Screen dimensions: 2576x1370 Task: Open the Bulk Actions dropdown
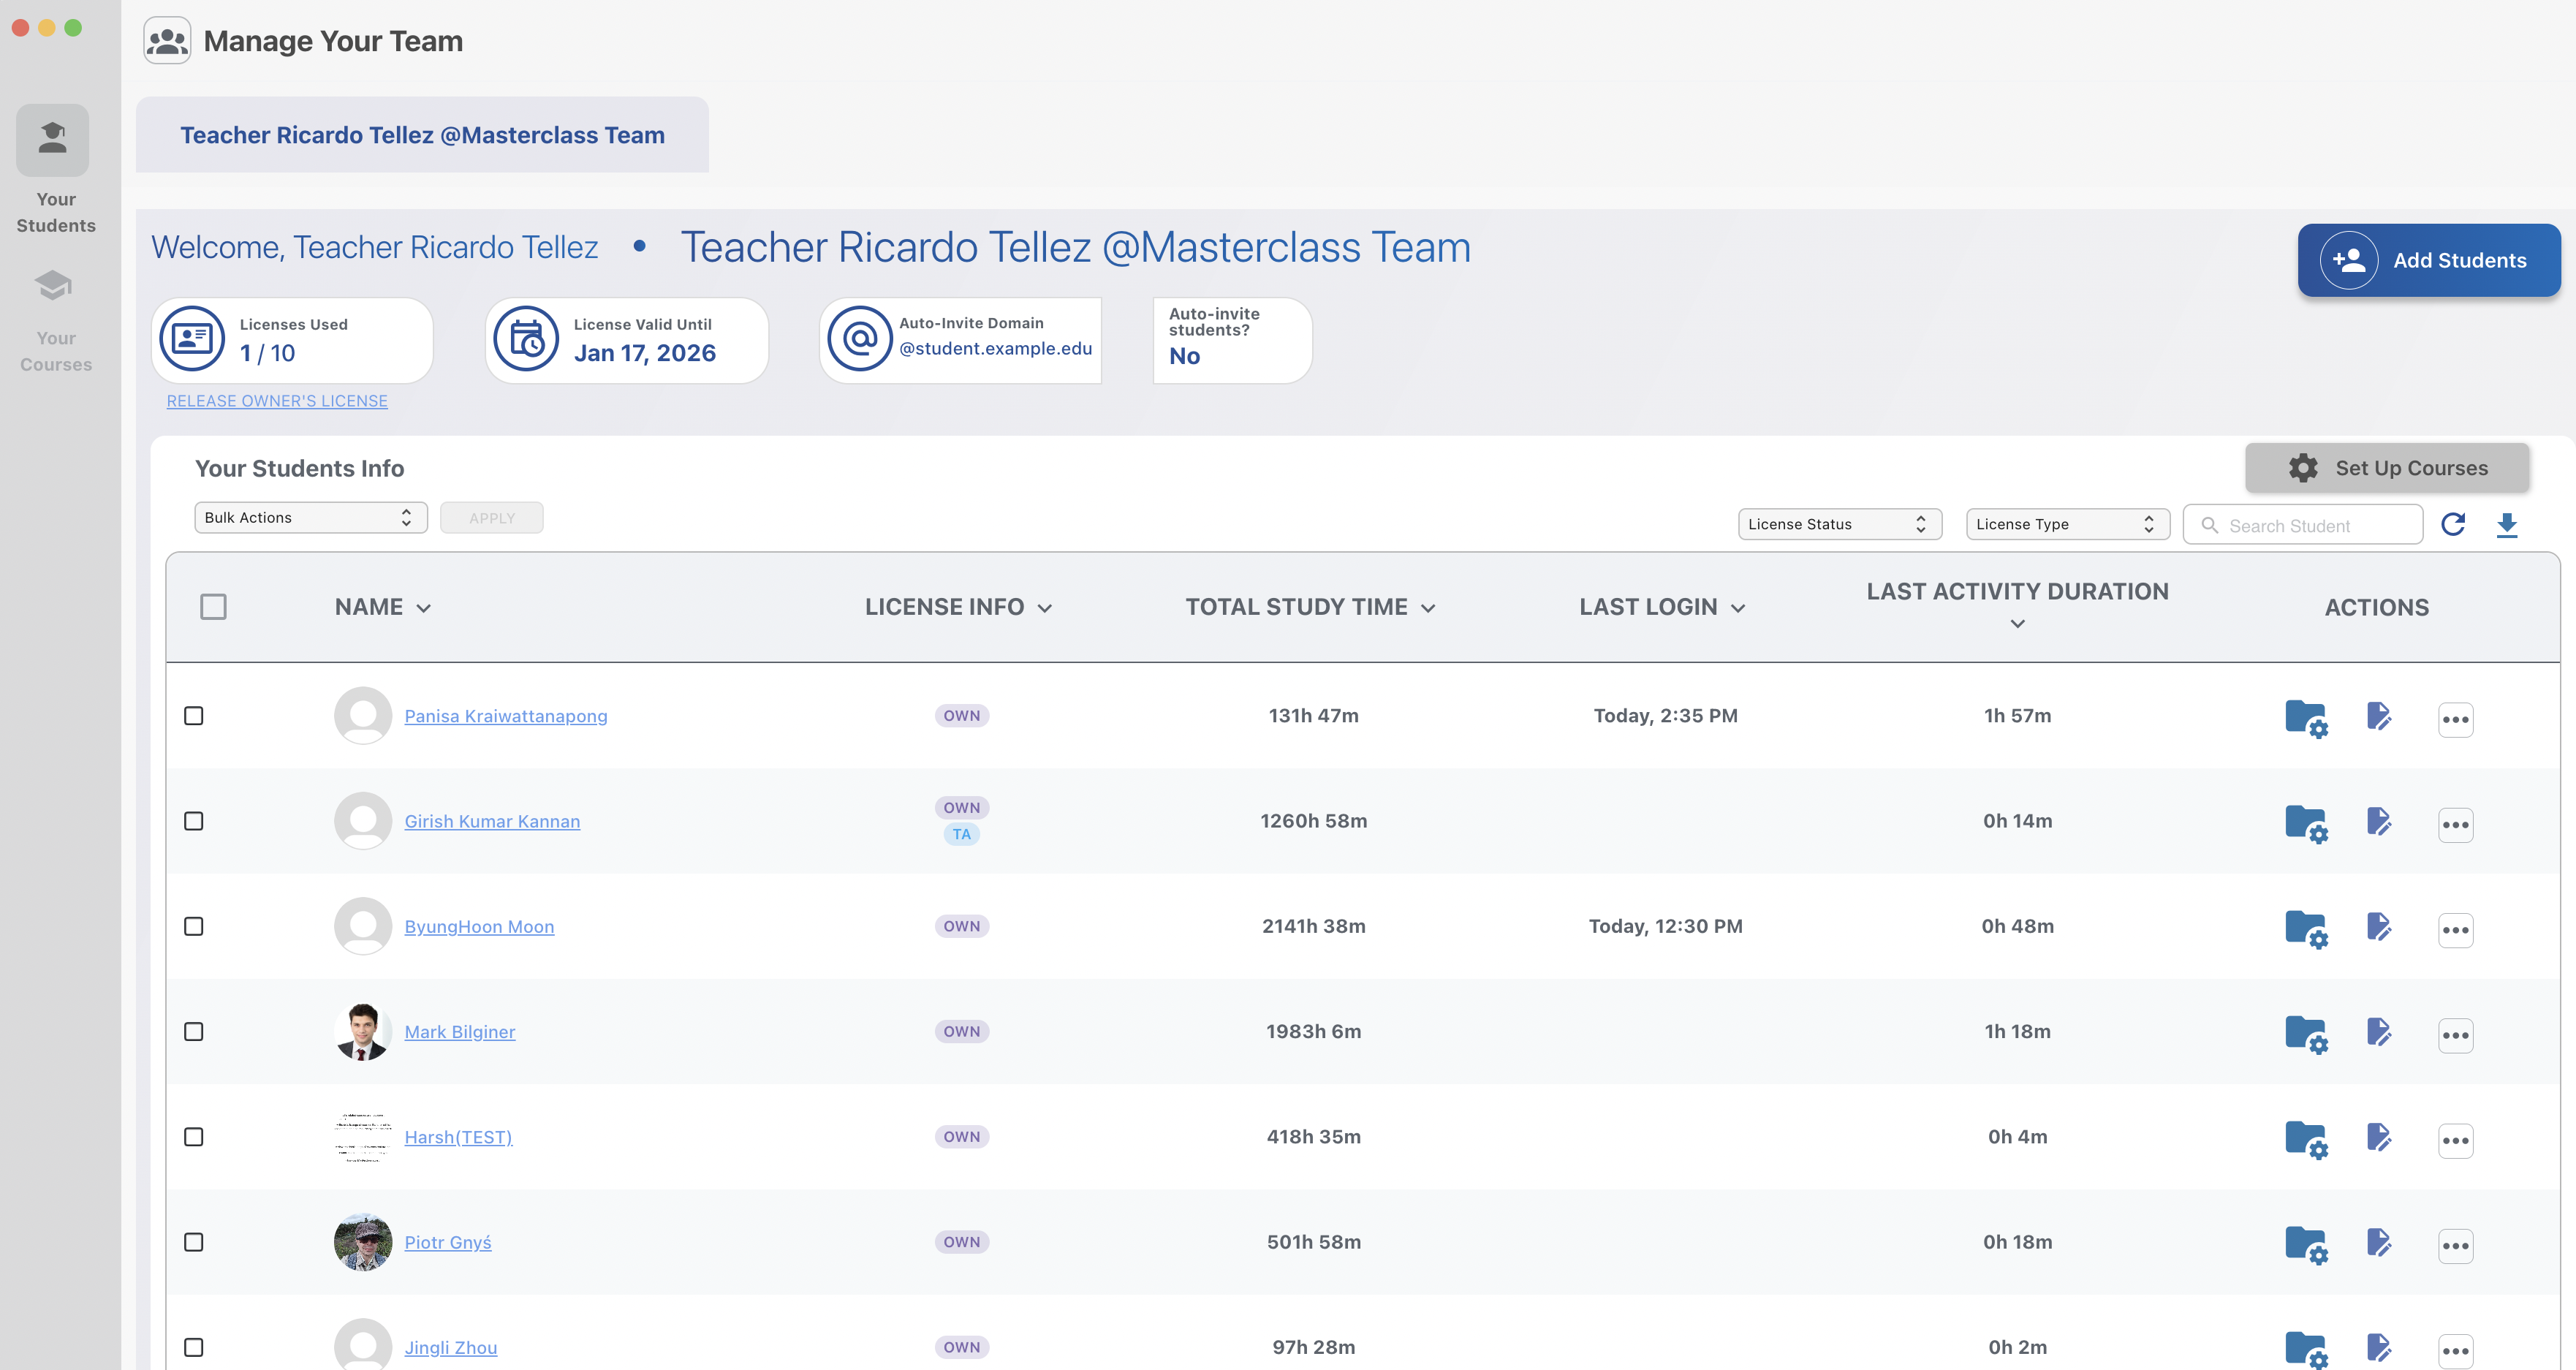[x=310, y=518]
